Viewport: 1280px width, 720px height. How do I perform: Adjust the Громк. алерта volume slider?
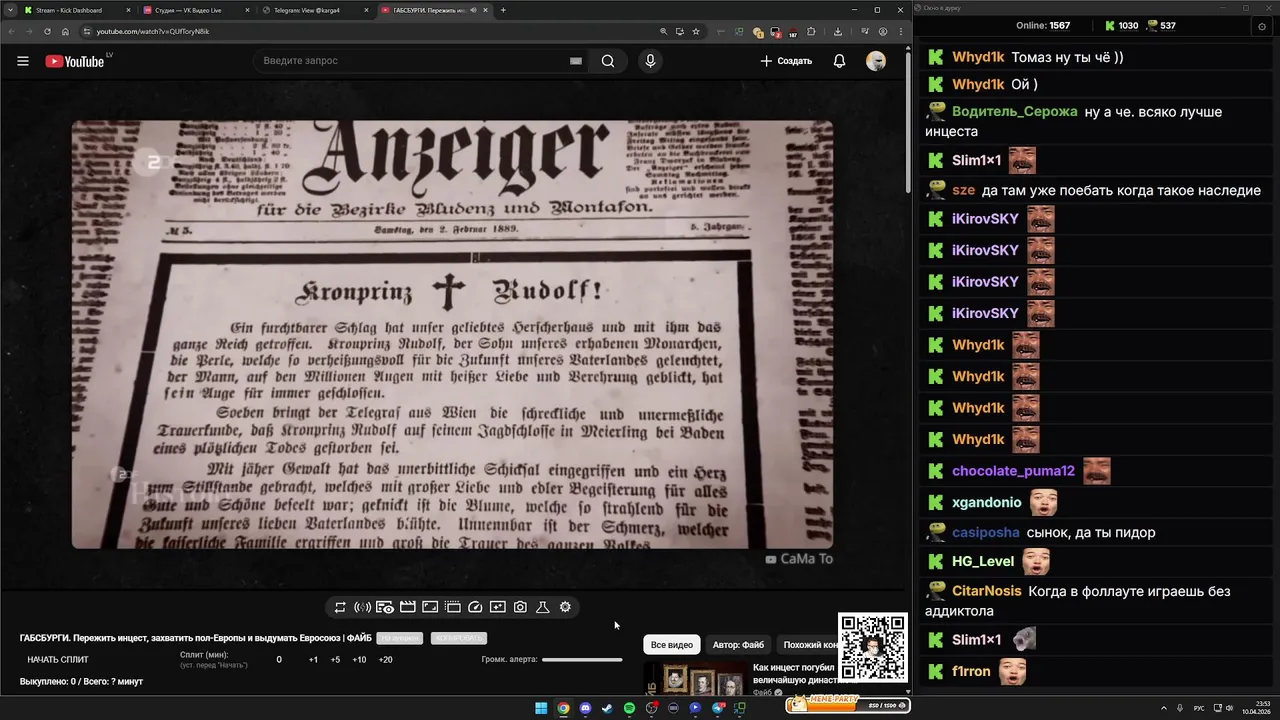click(x=582, y=660)
